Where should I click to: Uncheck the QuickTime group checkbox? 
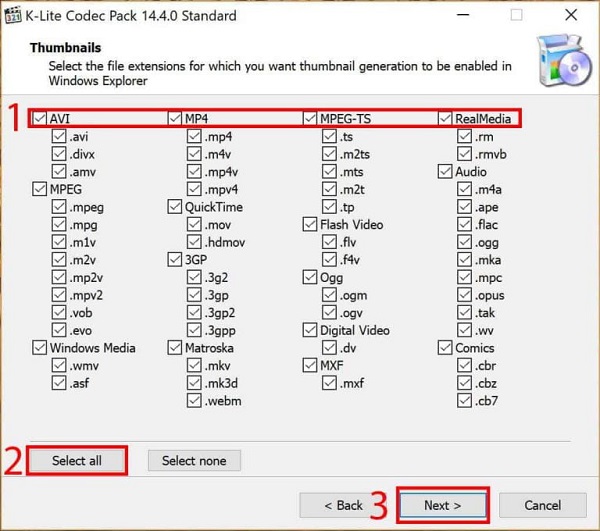click(174, 207)
